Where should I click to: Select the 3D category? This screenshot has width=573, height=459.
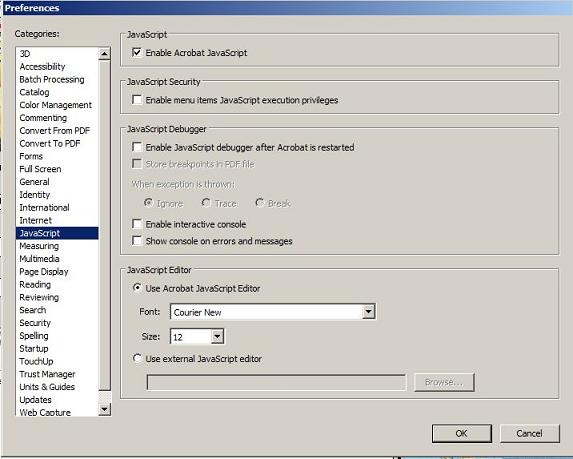(57, 54)
